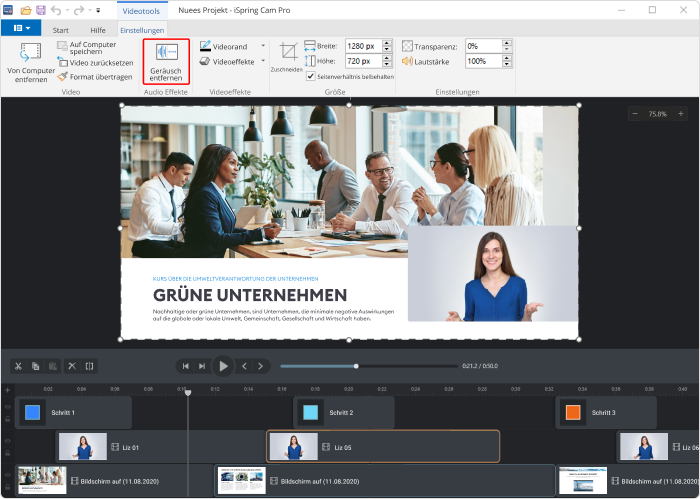700x499 pixels.
Task: Click the Höhe input field
Action: point(363,61)
